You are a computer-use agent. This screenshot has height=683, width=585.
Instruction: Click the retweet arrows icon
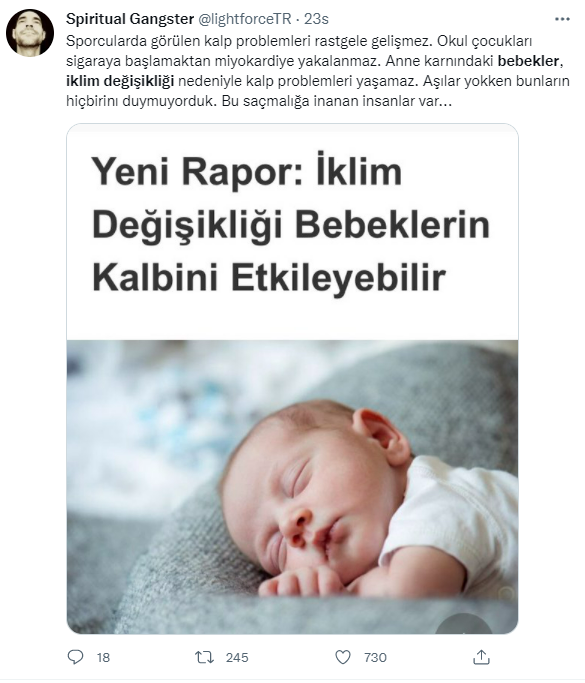[204, 657]
